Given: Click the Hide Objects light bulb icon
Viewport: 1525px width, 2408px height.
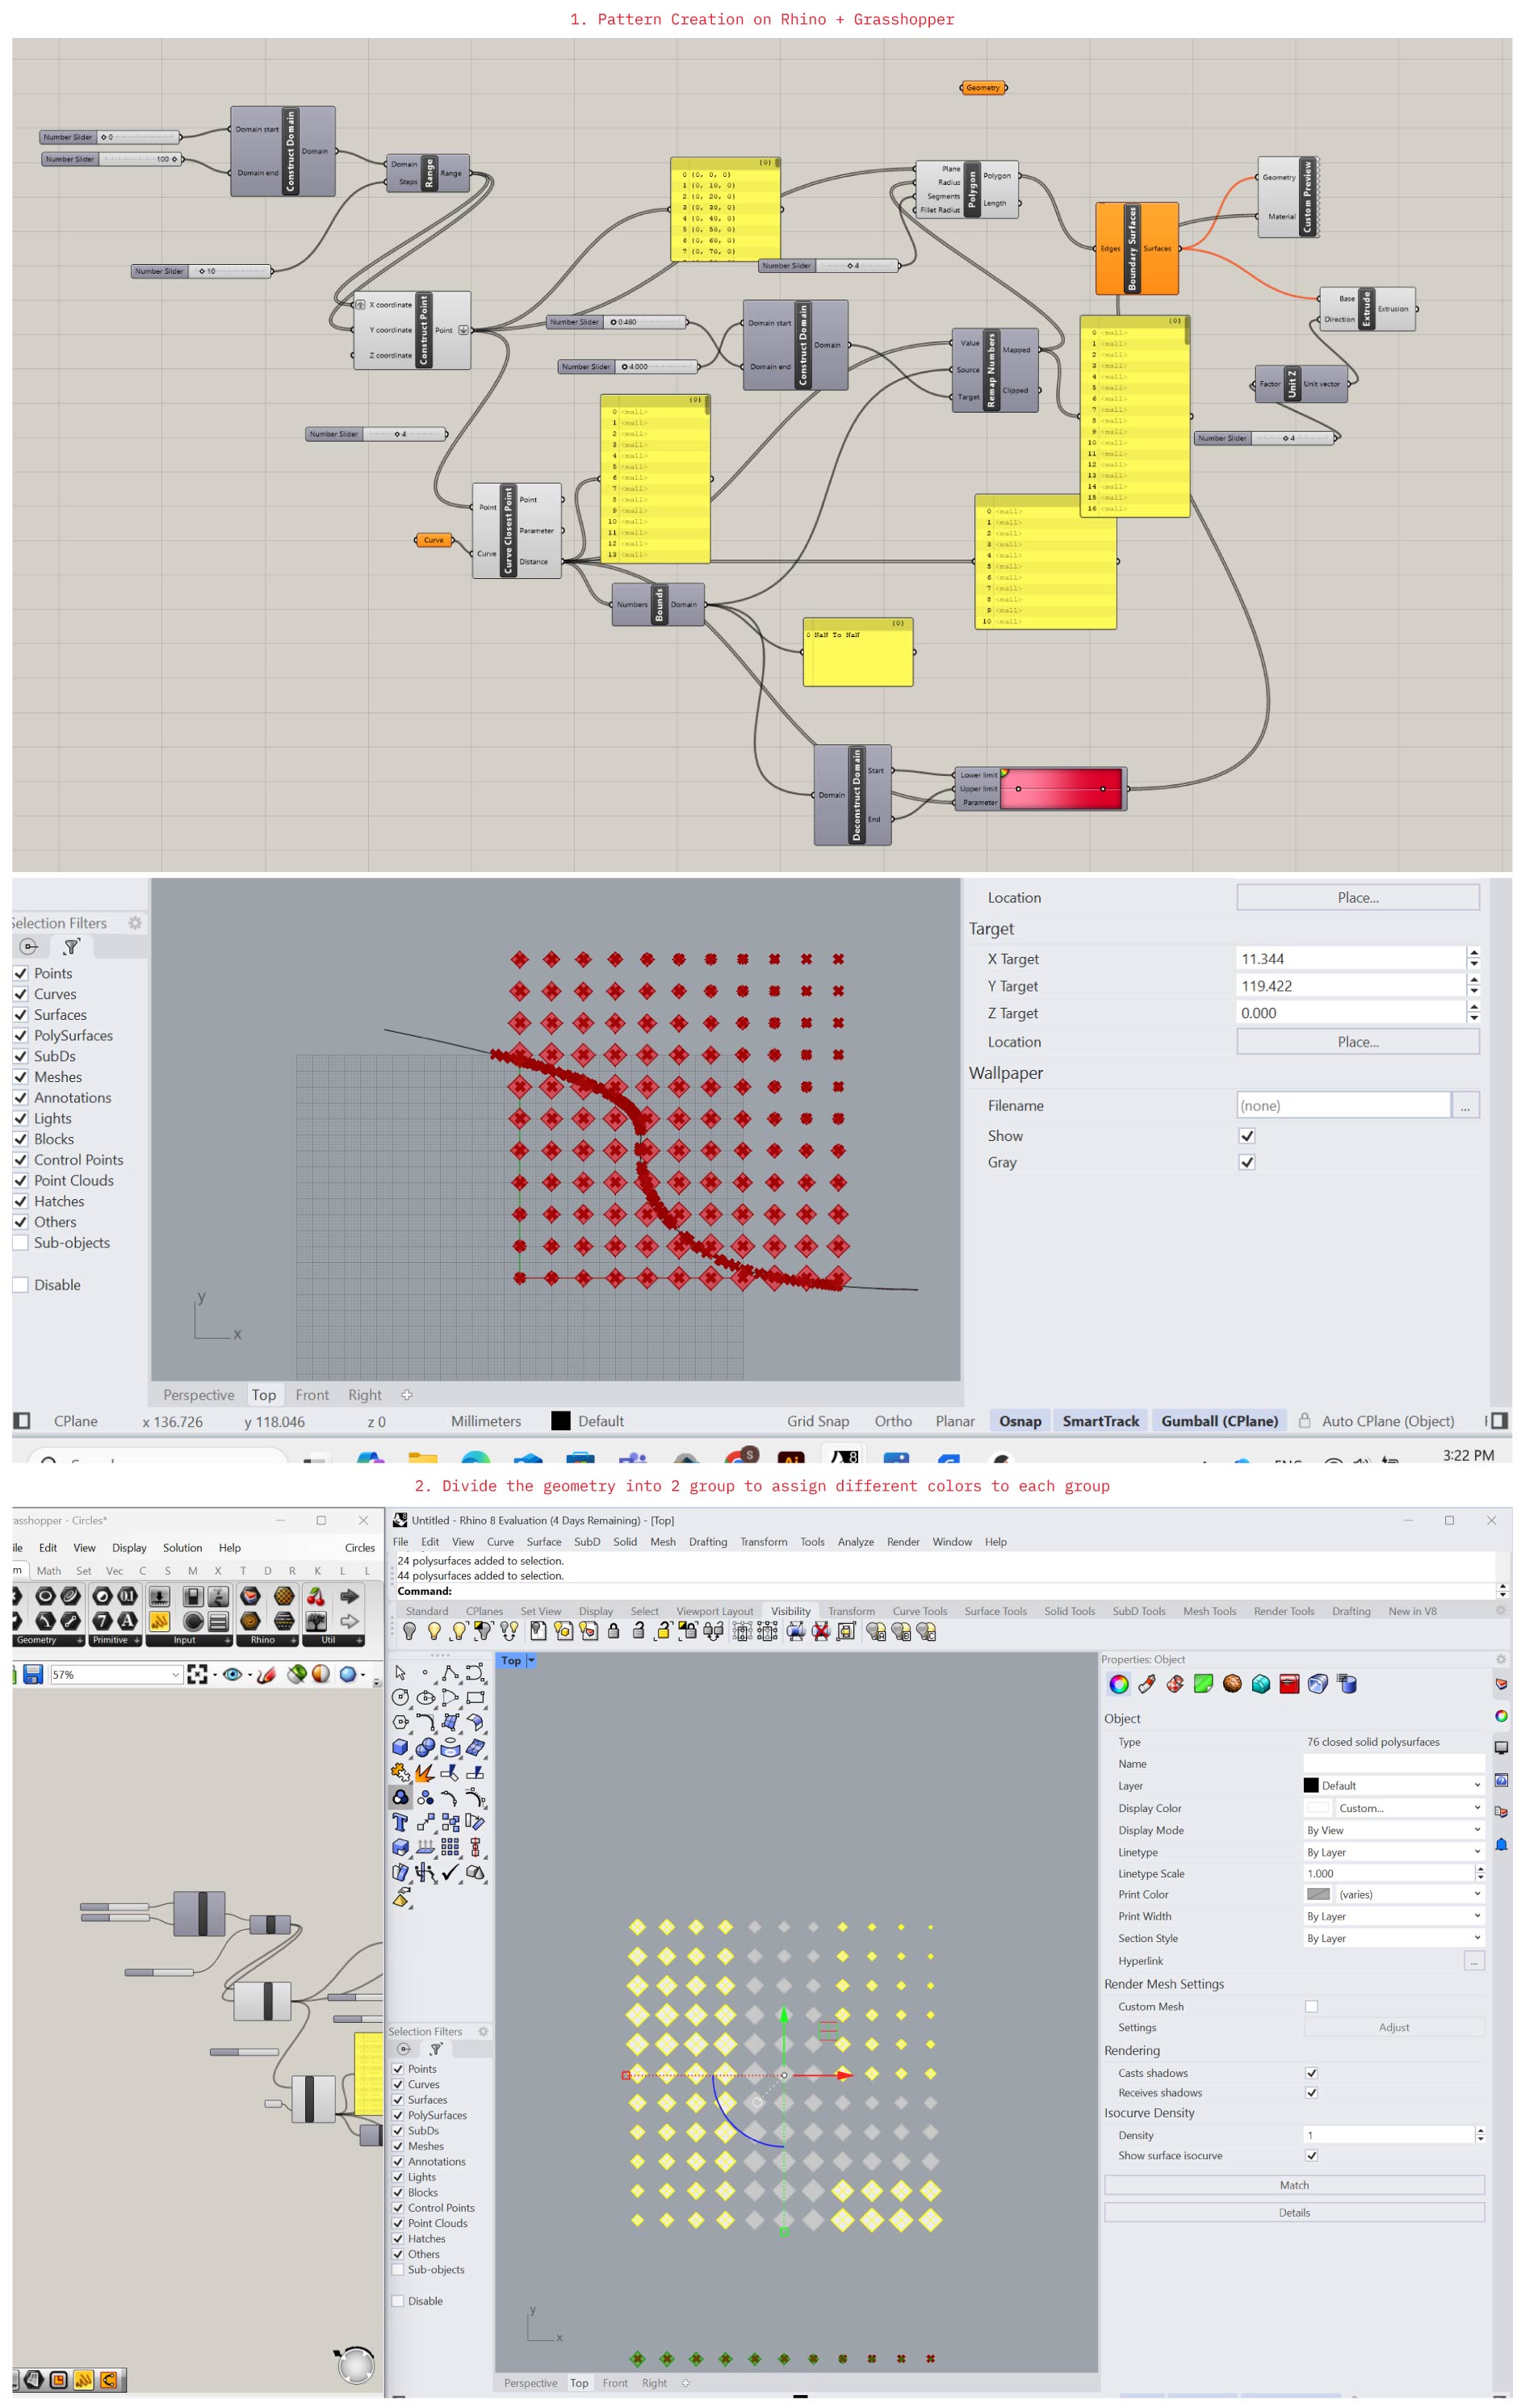Looking at the screenshot, I should coord(409,1631).
